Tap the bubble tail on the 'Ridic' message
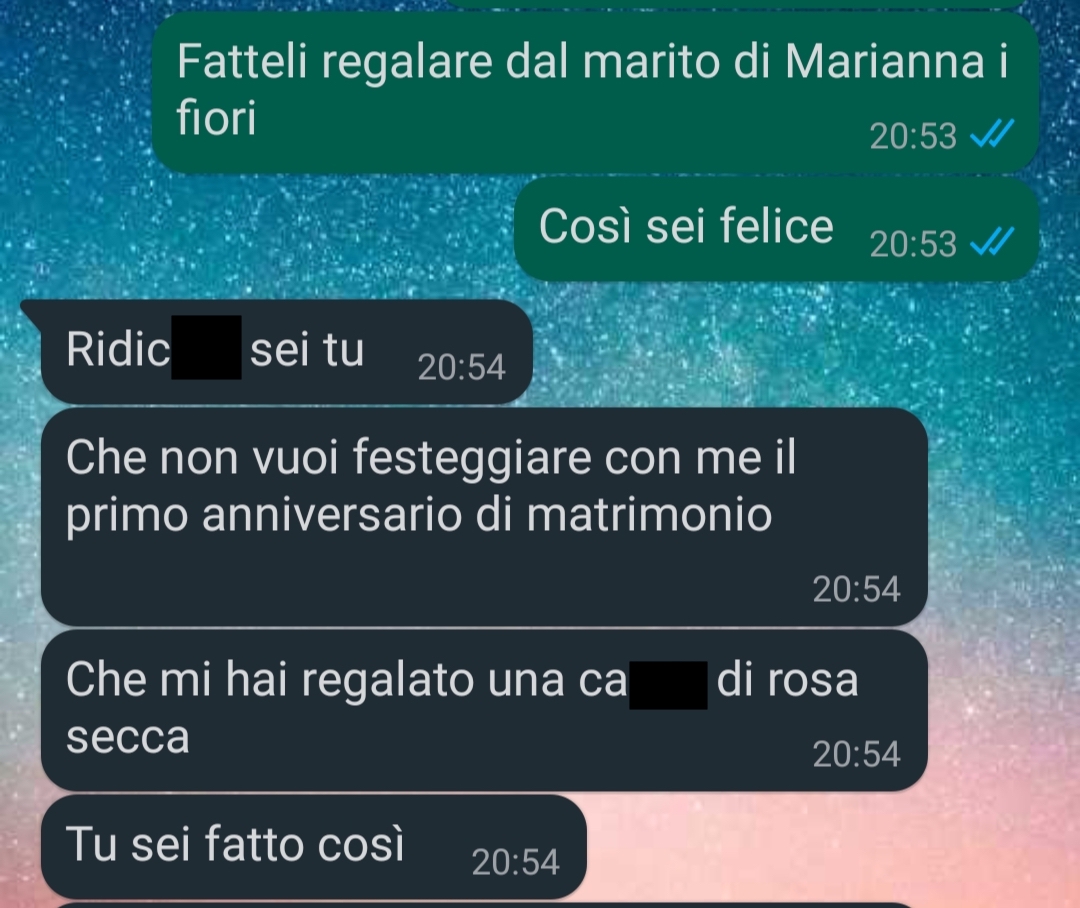 click(x=32, y=310)
